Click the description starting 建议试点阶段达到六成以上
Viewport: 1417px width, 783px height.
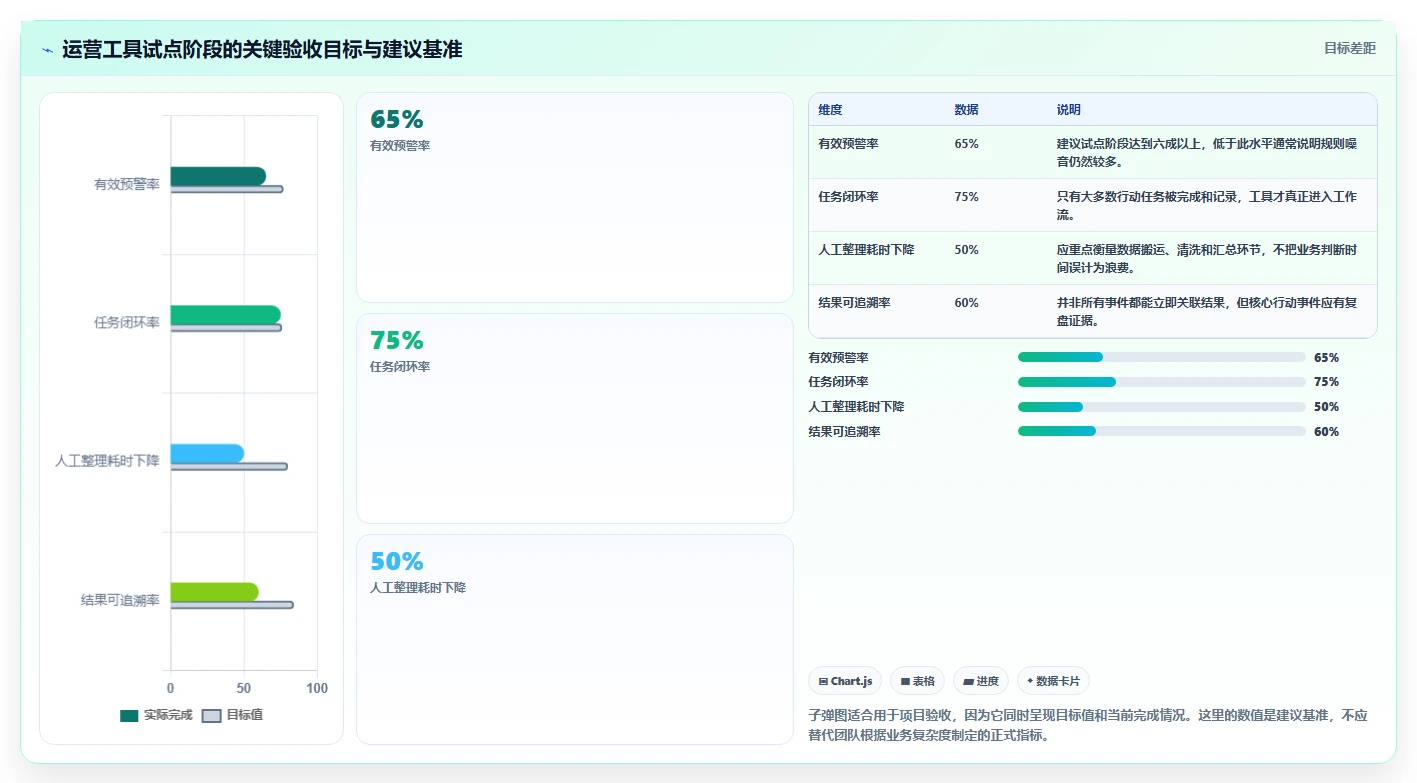coord(1207,152)
